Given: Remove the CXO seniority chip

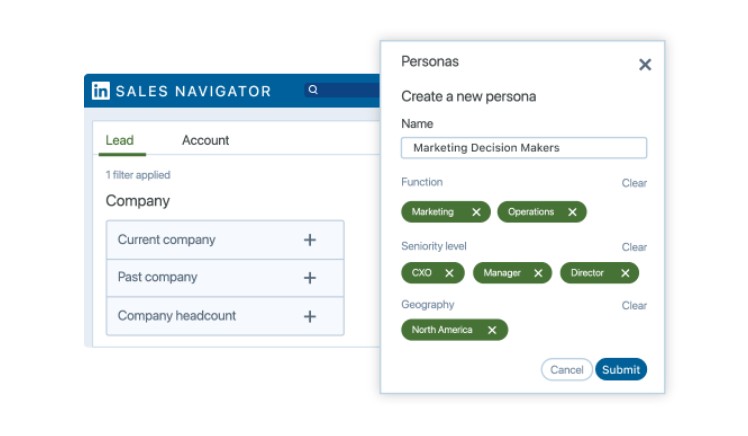Looking at the screenshot, I should 449,273.
